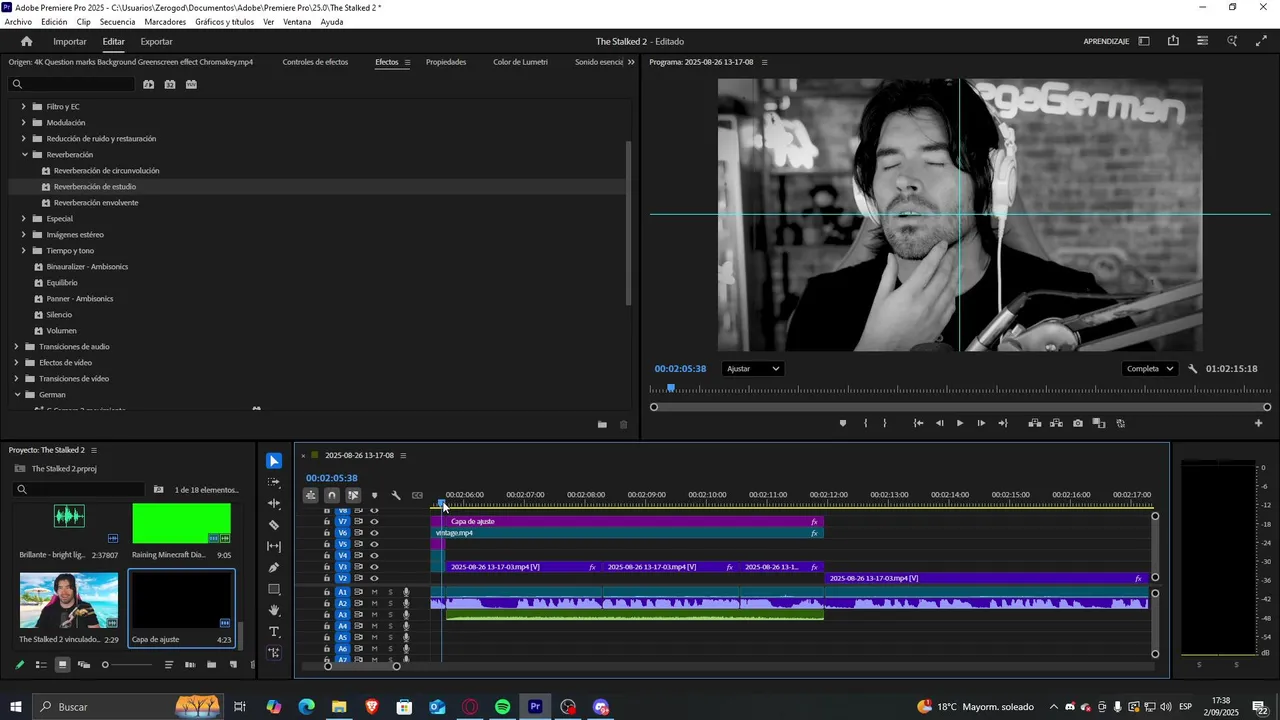Solo audio track A2

[x=390, y=604]
